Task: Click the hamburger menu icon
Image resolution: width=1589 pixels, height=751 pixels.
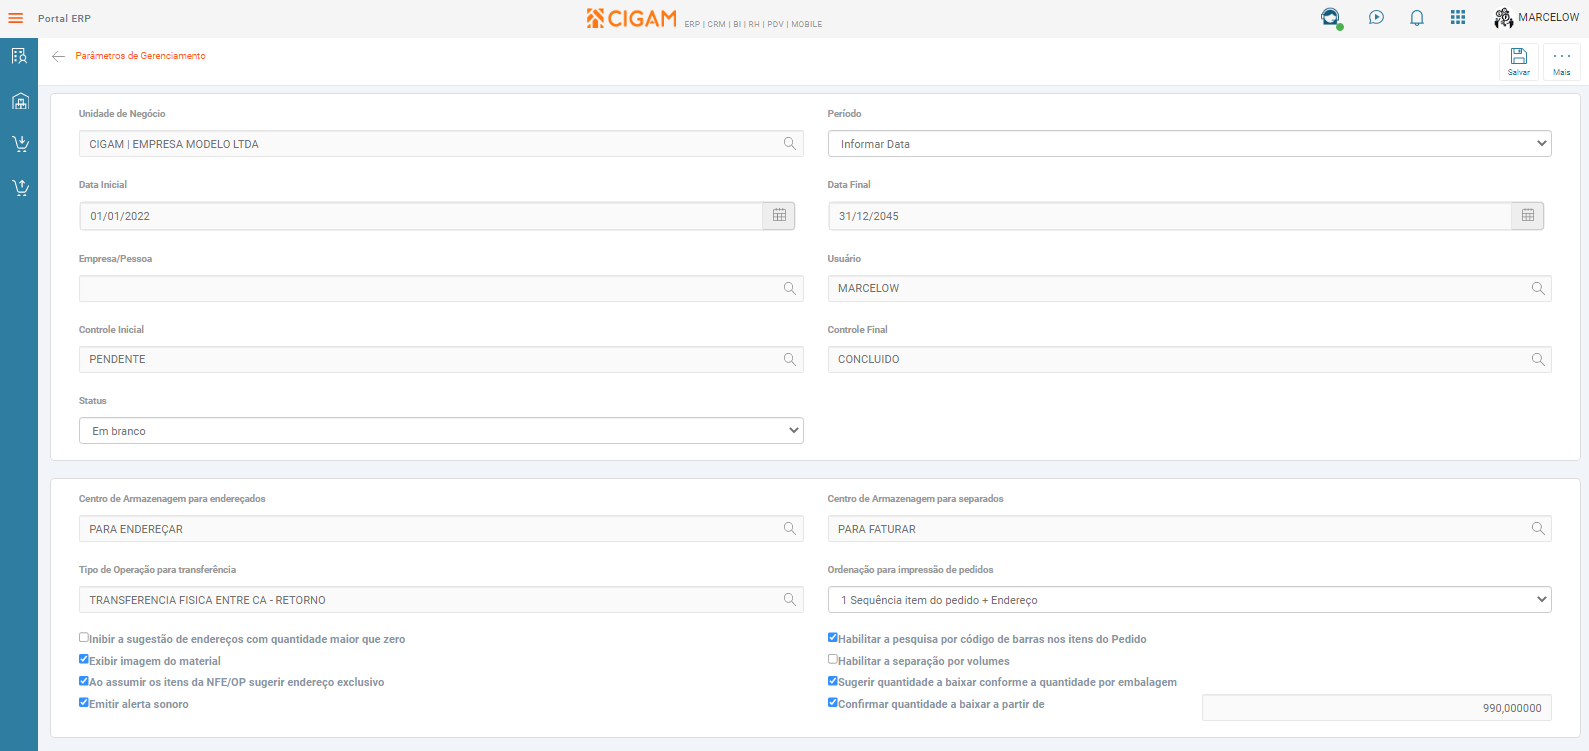Action: click(16, 18)
